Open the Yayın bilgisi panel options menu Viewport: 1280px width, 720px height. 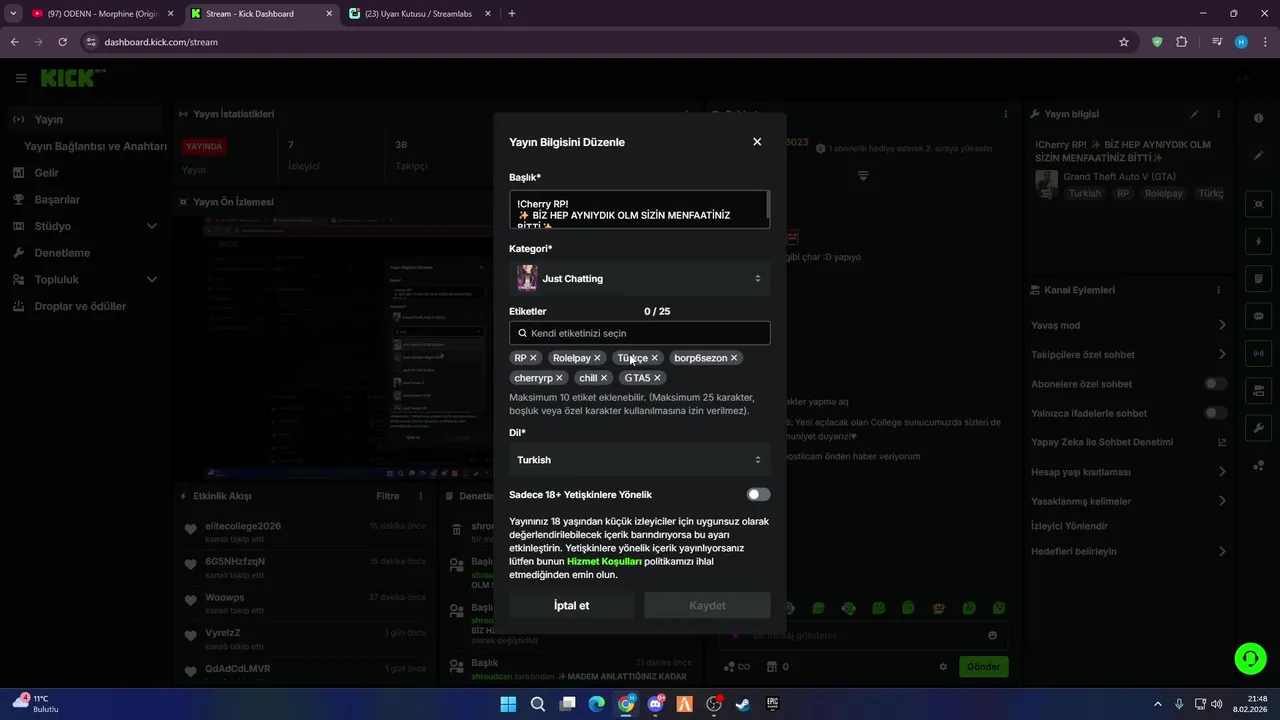(1218, 114)
